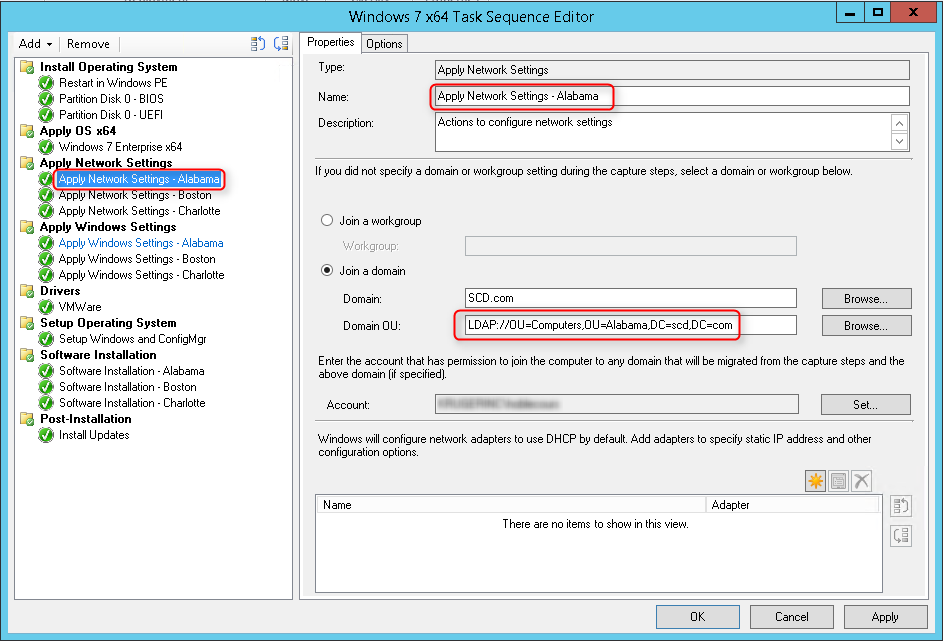943x641 pixels.
Task: Switch to the Properties tab
Action: [330, 43]
